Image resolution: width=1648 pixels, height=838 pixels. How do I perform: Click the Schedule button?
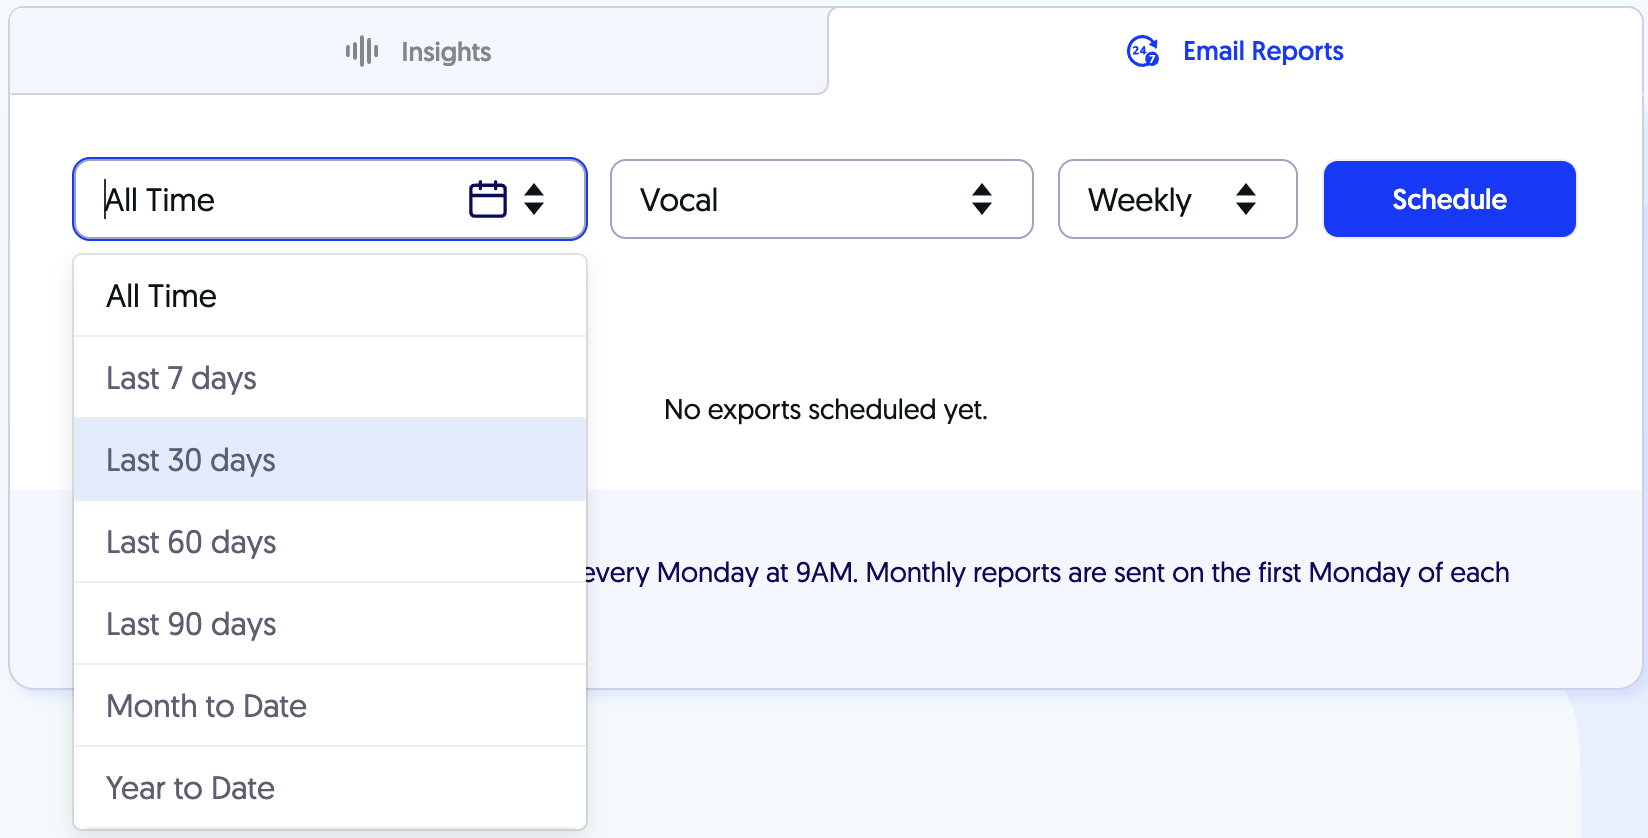click(x=1450, y=199)
